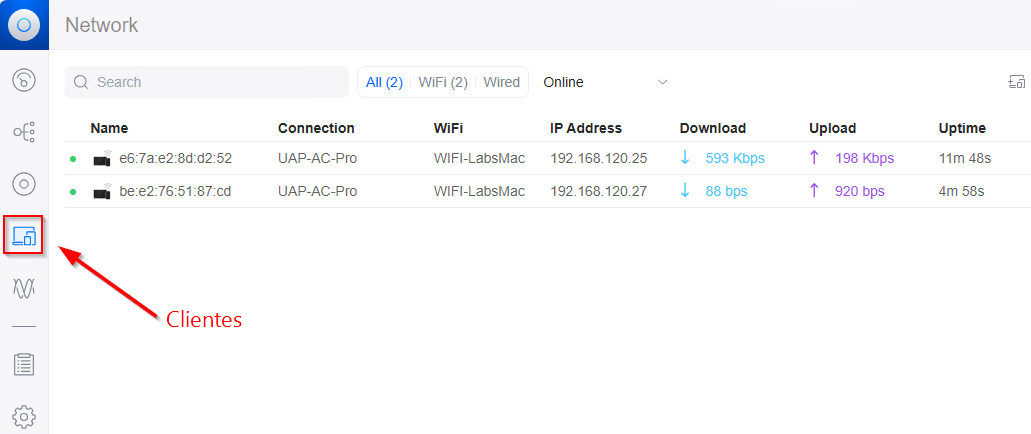Open client be:e2:76:51:87:cd row
Image resolution: width=1031 pixels, height=434 pixels.
click(175, 191)
